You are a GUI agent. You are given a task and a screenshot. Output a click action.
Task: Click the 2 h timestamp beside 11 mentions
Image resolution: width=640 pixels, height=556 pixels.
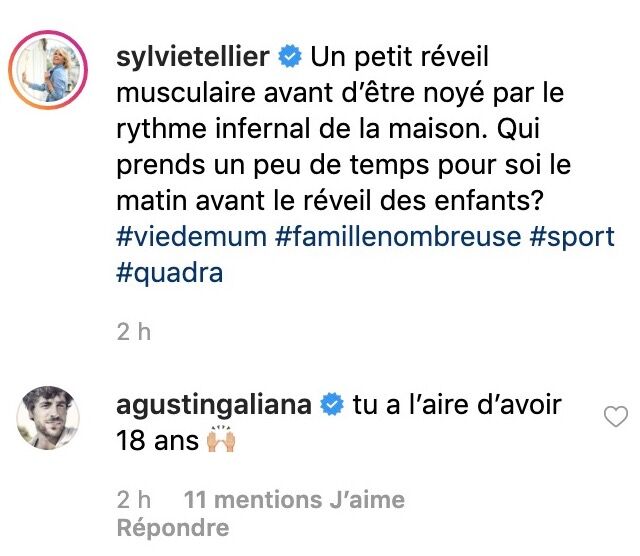point(134,500)
